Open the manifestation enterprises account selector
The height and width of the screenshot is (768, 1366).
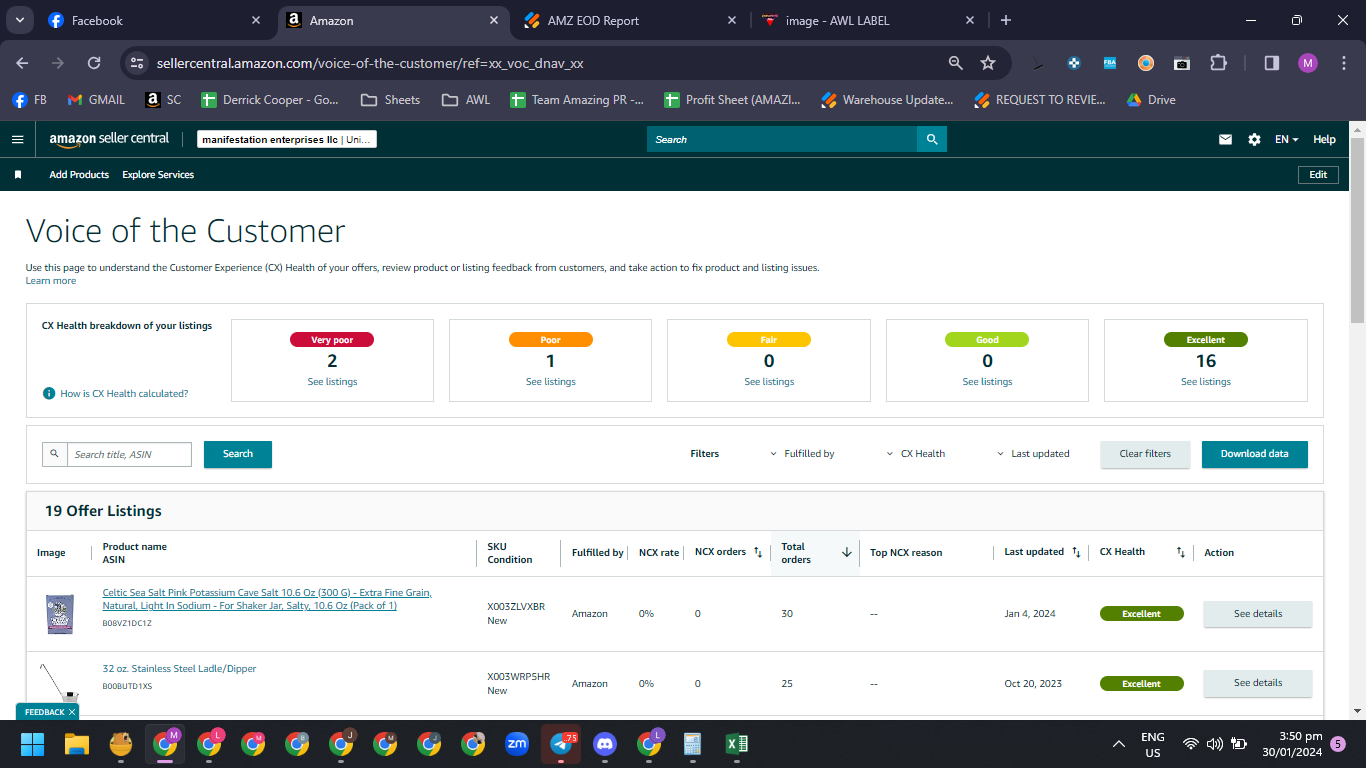(x=286, y=140)
